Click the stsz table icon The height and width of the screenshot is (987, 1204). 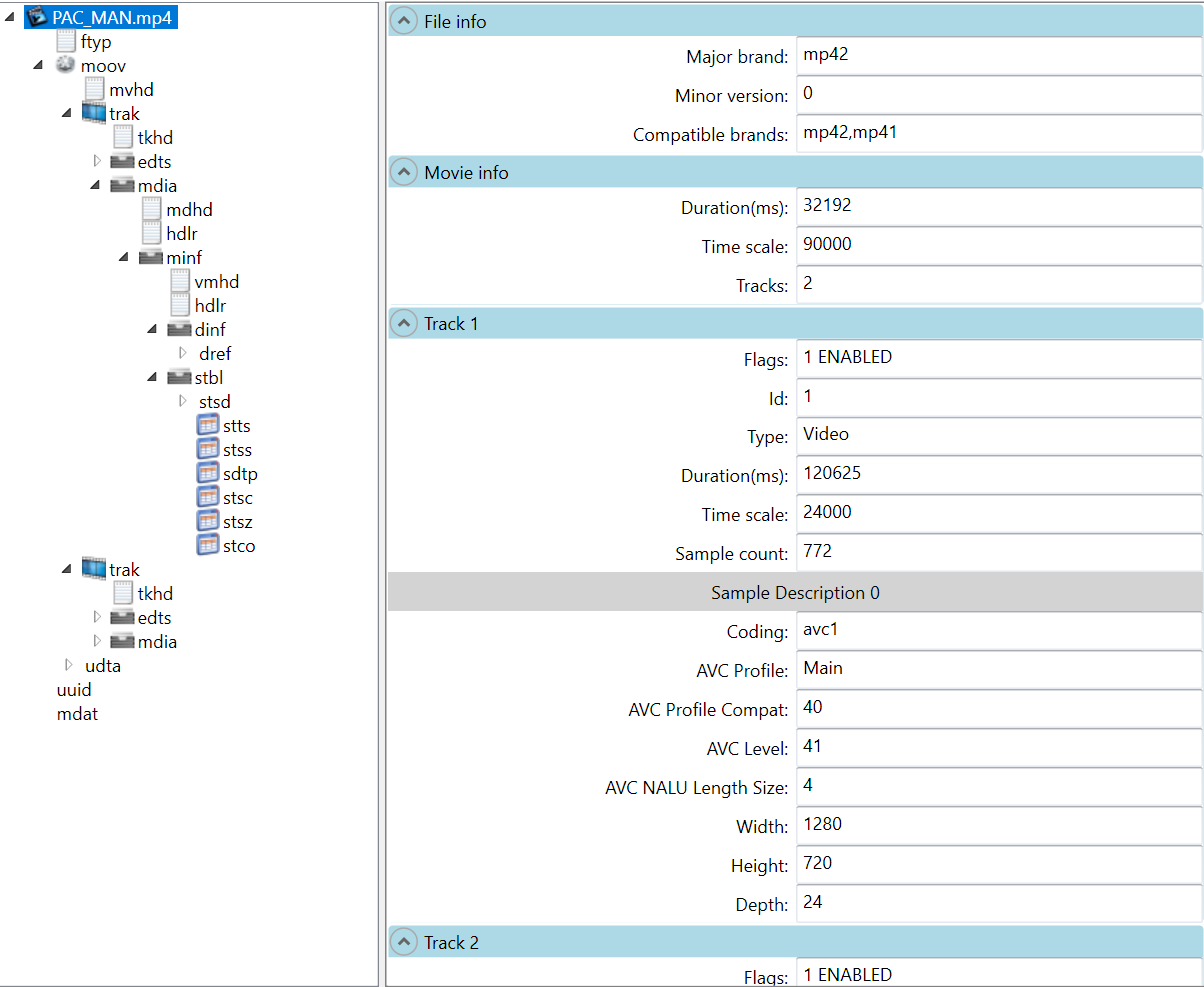pos(208,521)
